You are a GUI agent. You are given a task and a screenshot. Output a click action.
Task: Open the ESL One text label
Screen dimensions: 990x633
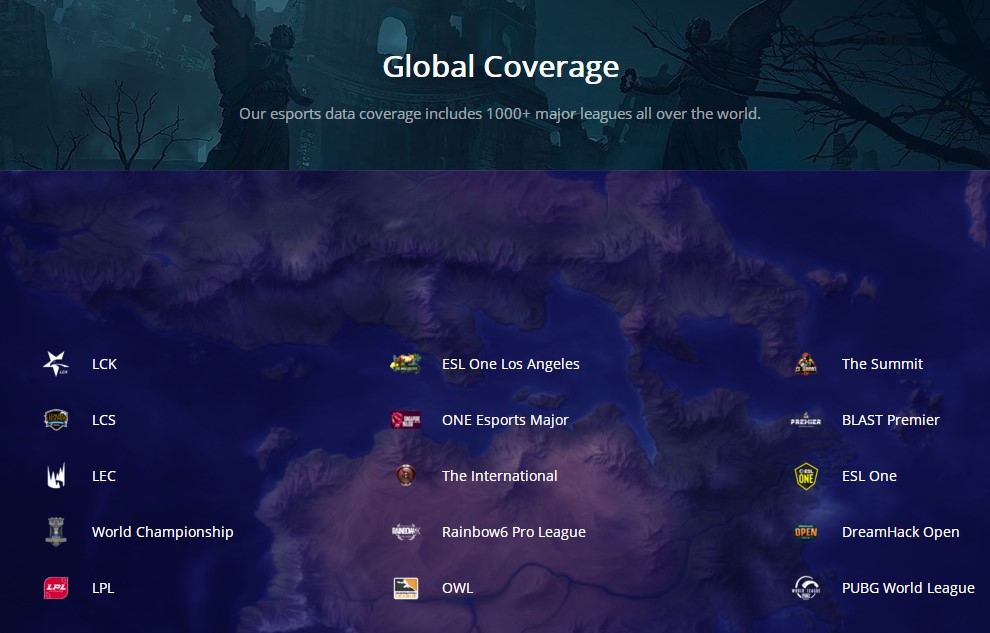(x=869, y=476)
